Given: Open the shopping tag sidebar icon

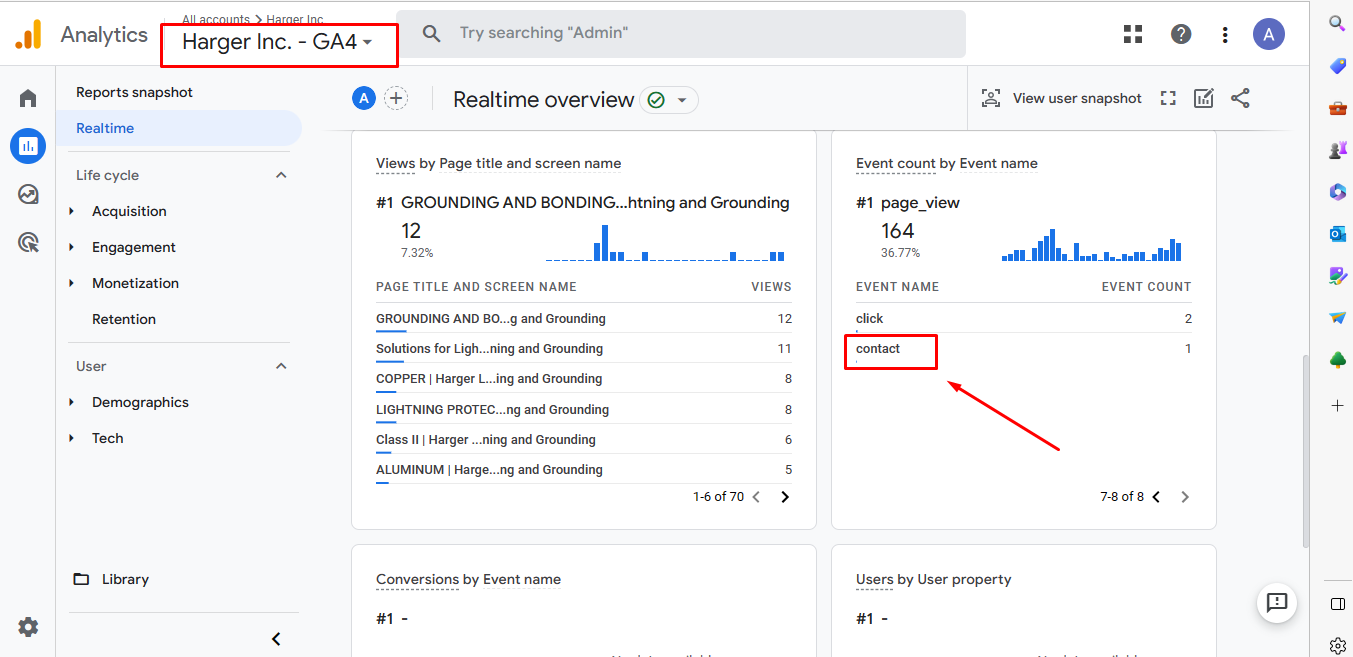Looking at the screenshot, I should pos(1337,65).
